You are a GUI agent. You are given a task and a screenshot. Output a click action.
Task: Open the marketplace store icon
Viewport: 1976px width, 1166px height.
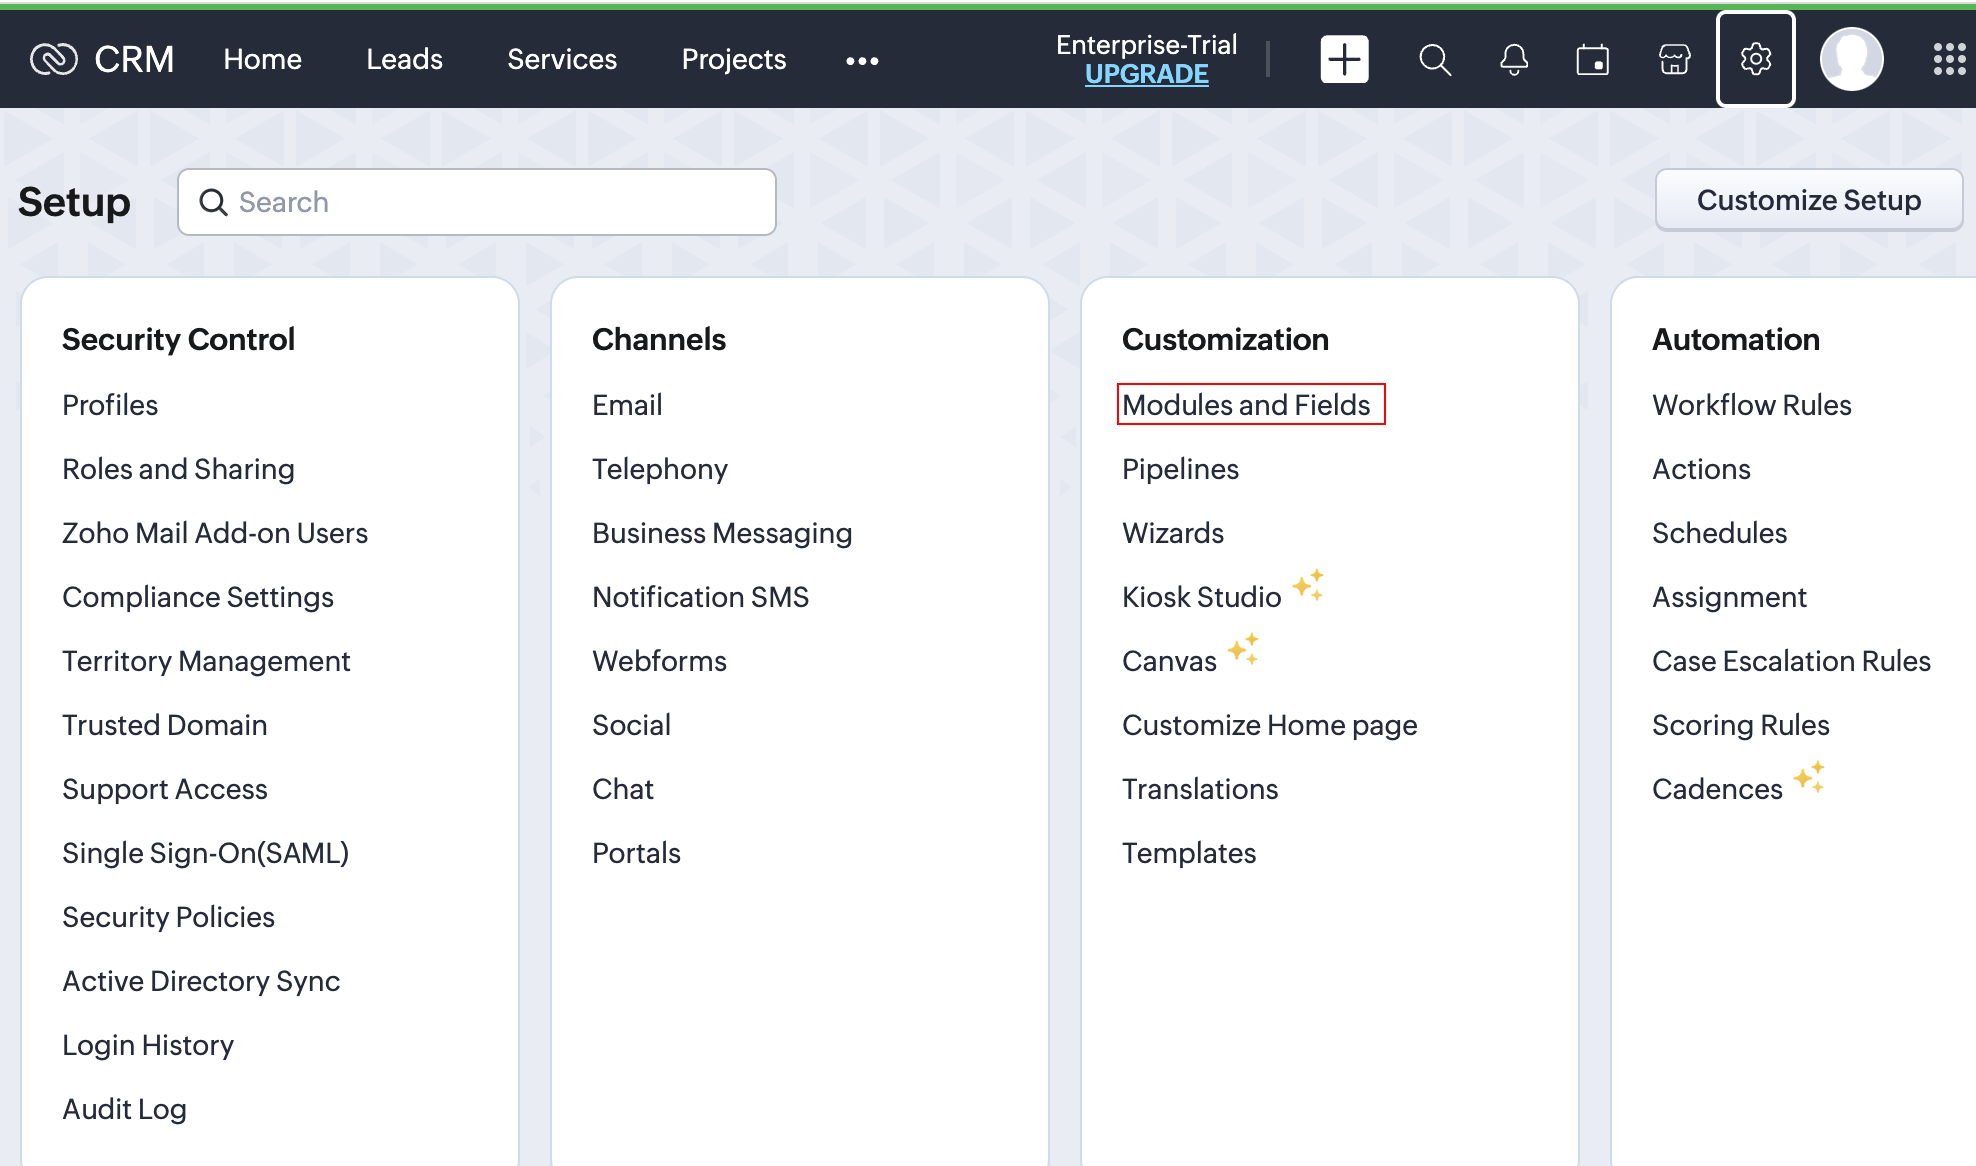coord(1674,60)
